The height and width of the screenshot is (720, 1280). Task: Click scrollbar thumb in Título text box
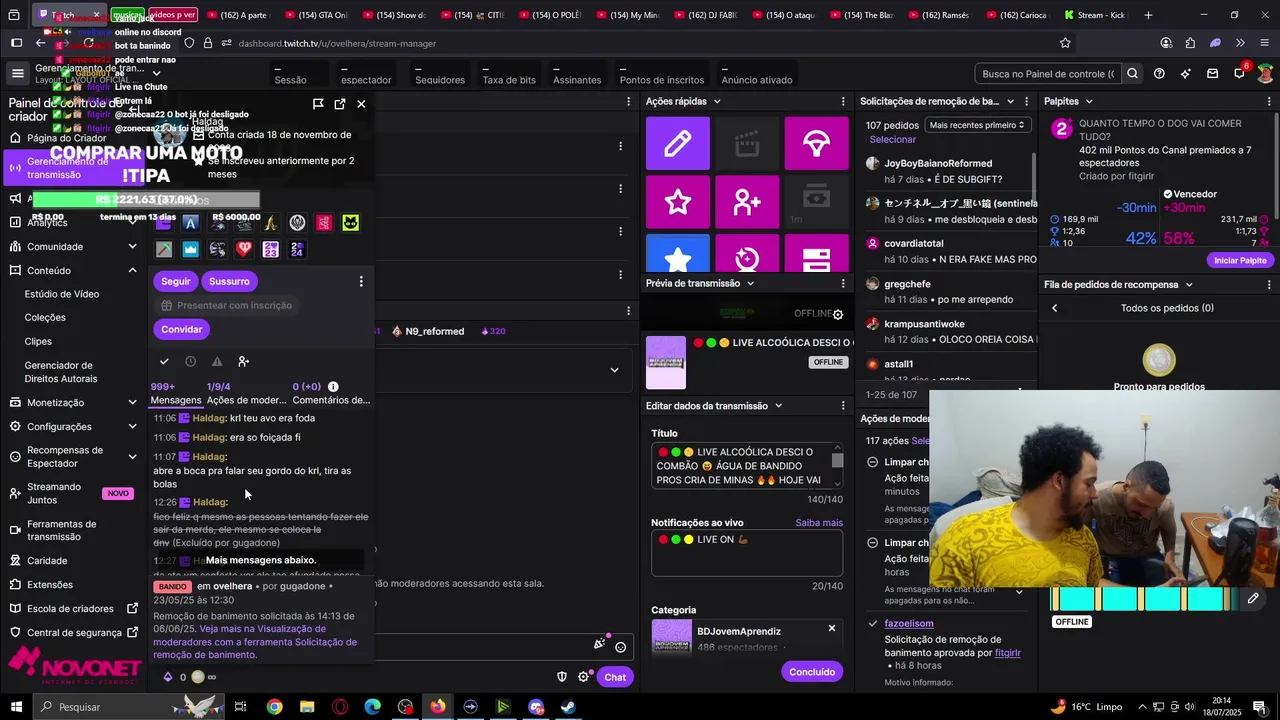837,461
